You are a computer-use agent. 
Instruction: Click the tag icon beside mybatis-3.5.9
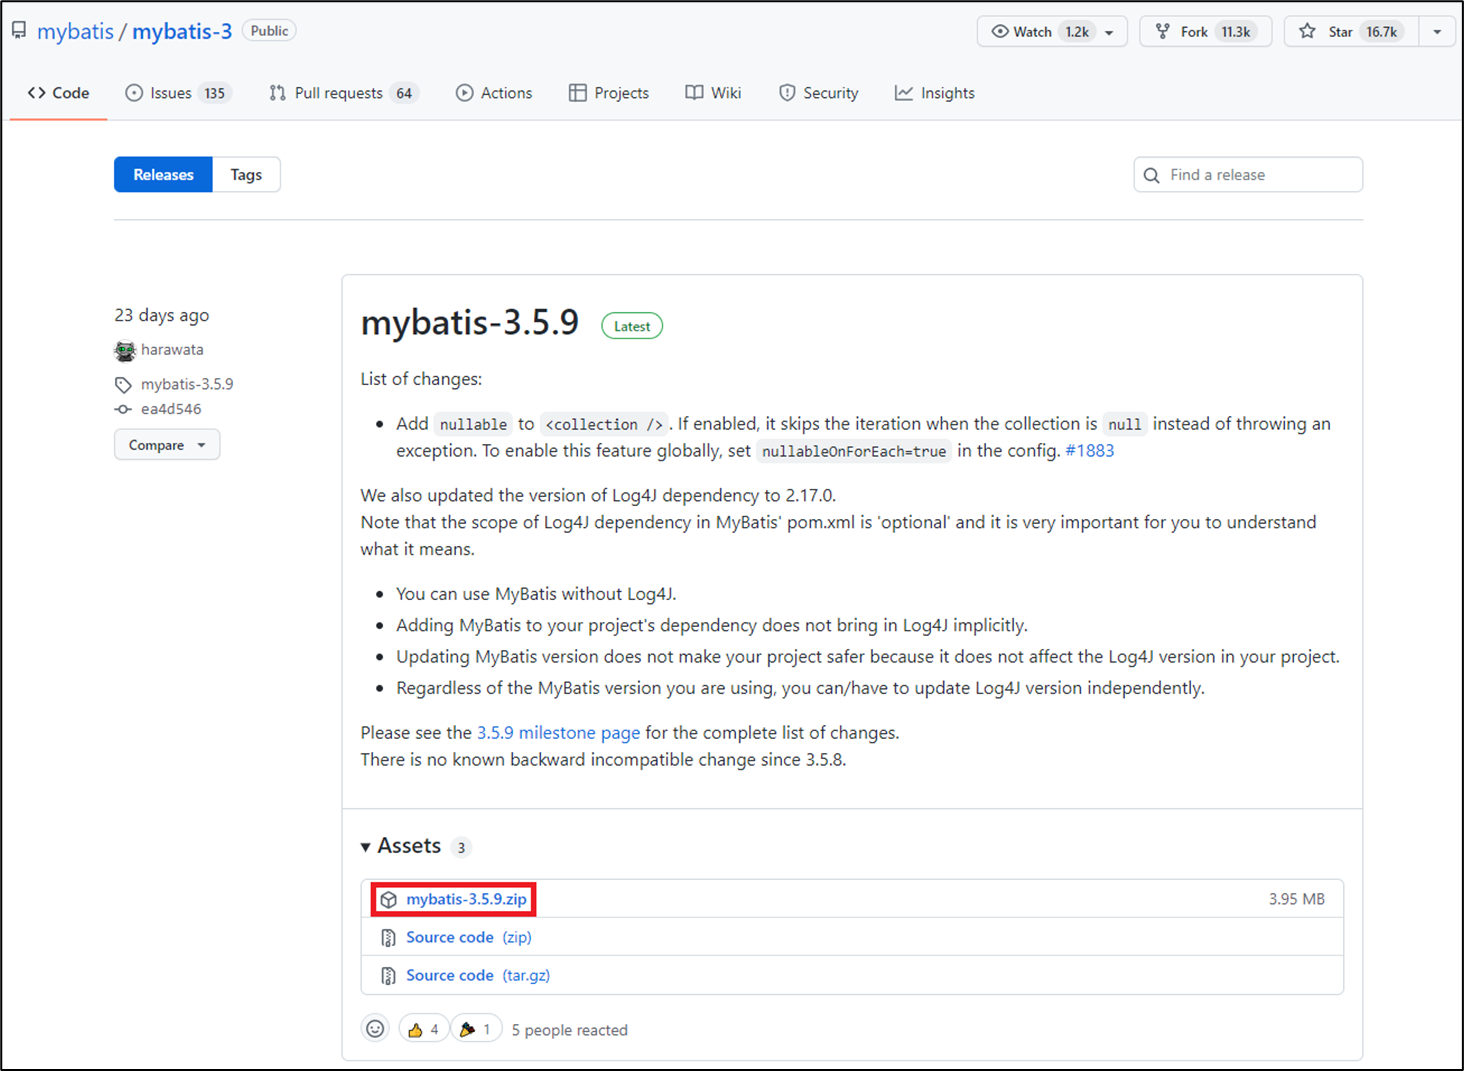click(123, 385)
